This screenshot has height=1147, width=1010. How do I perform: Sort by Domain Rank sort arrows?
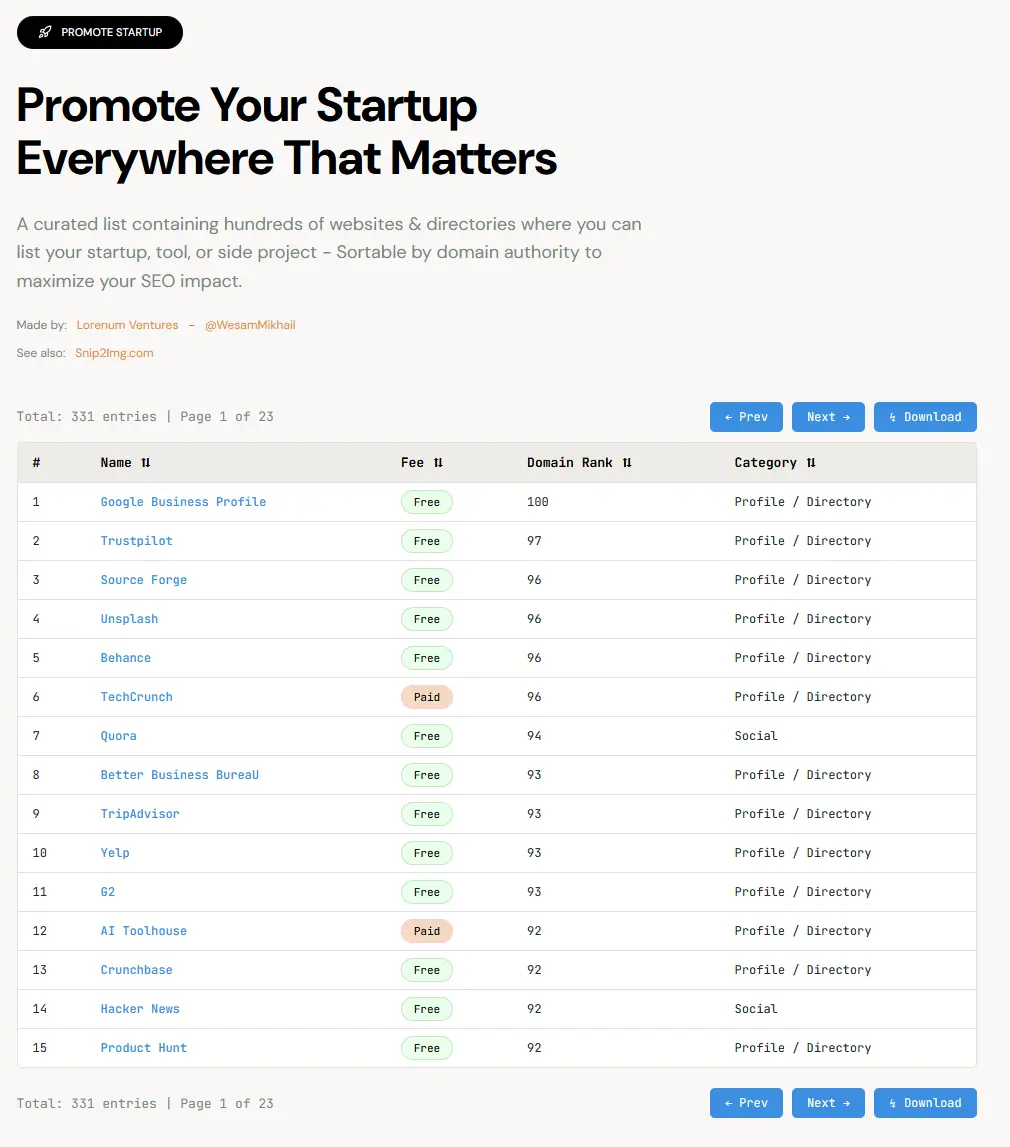627,463
